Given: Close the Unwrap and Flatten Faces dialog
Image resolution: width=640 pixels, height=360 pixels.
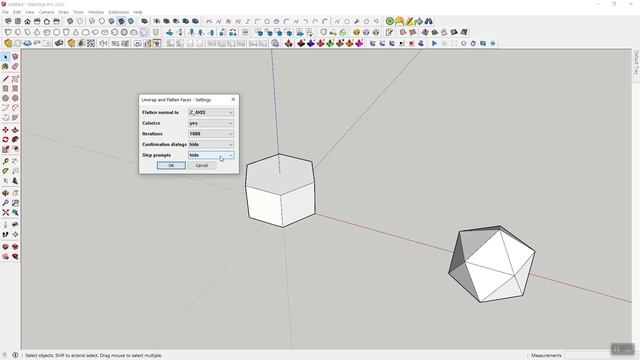Looking at the screenshot, I should tap(233, 100).
